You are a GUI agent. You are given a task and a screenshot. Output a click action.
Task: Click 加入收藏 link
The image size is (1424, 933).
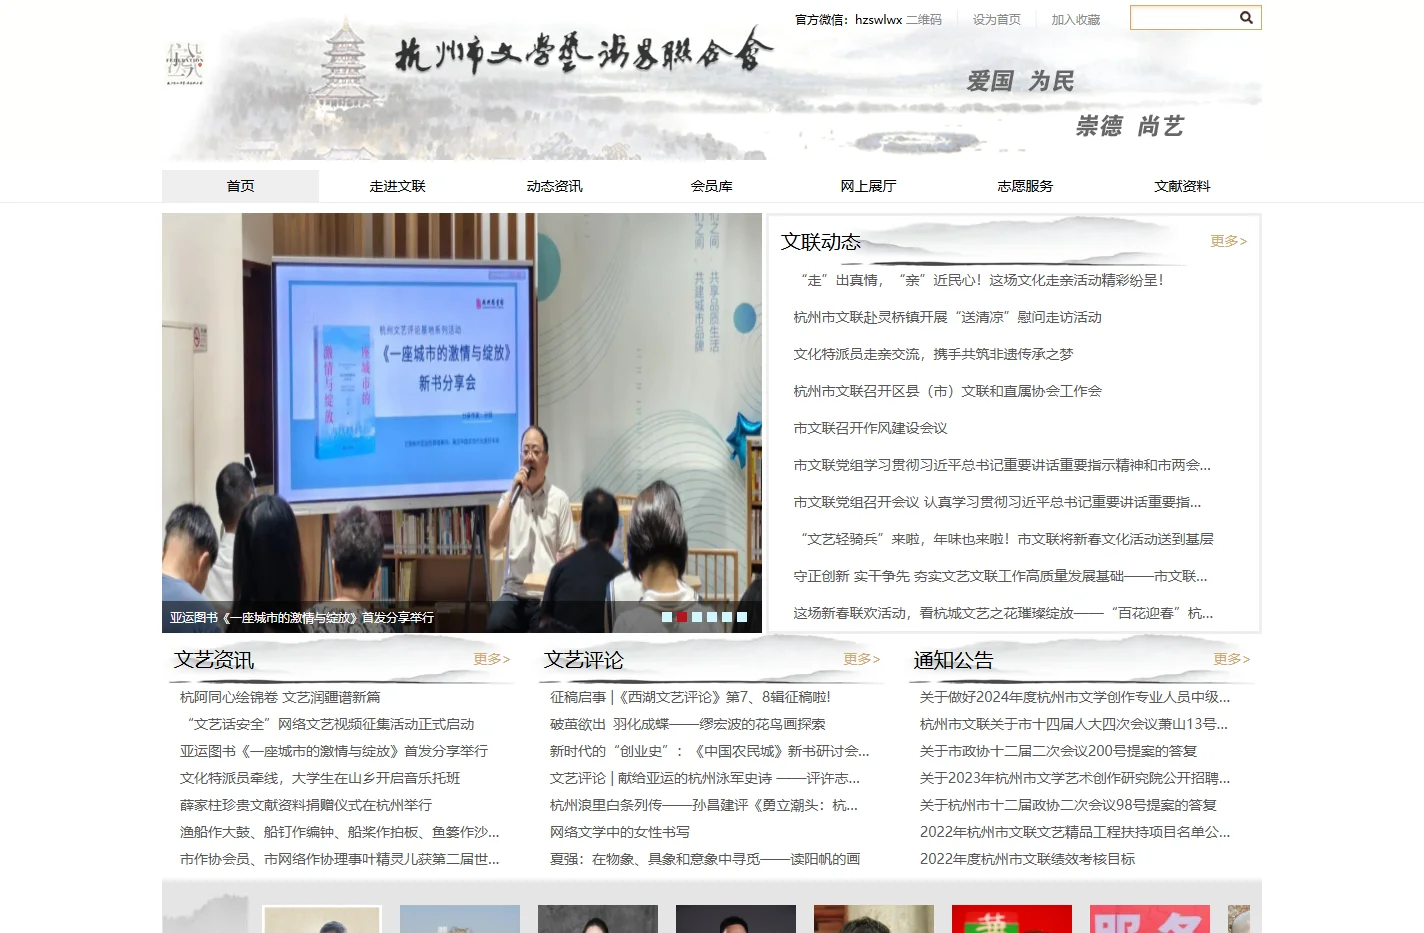click(1075, 19)
